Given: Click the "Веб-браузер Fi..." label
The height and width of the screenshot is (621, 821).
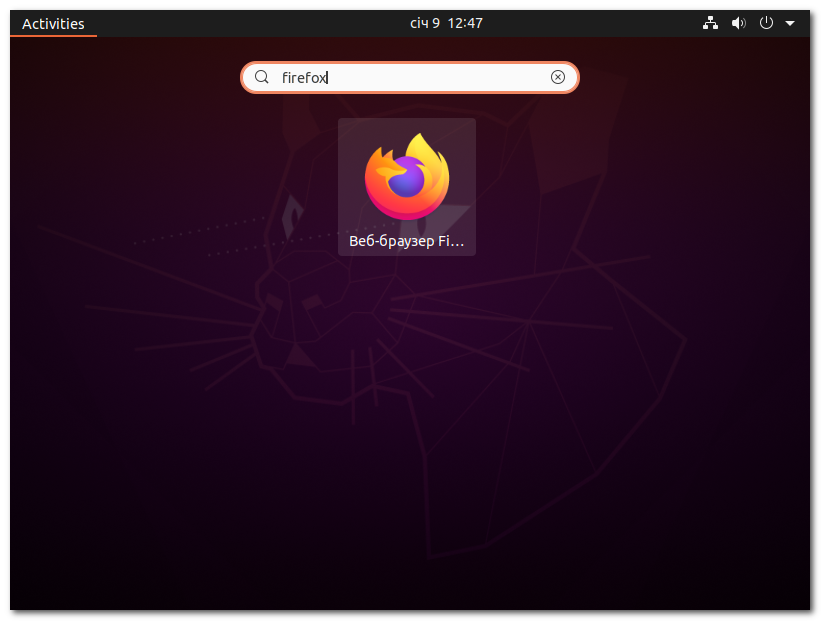Looking at the screenshot, I should (x=406, y=240).
